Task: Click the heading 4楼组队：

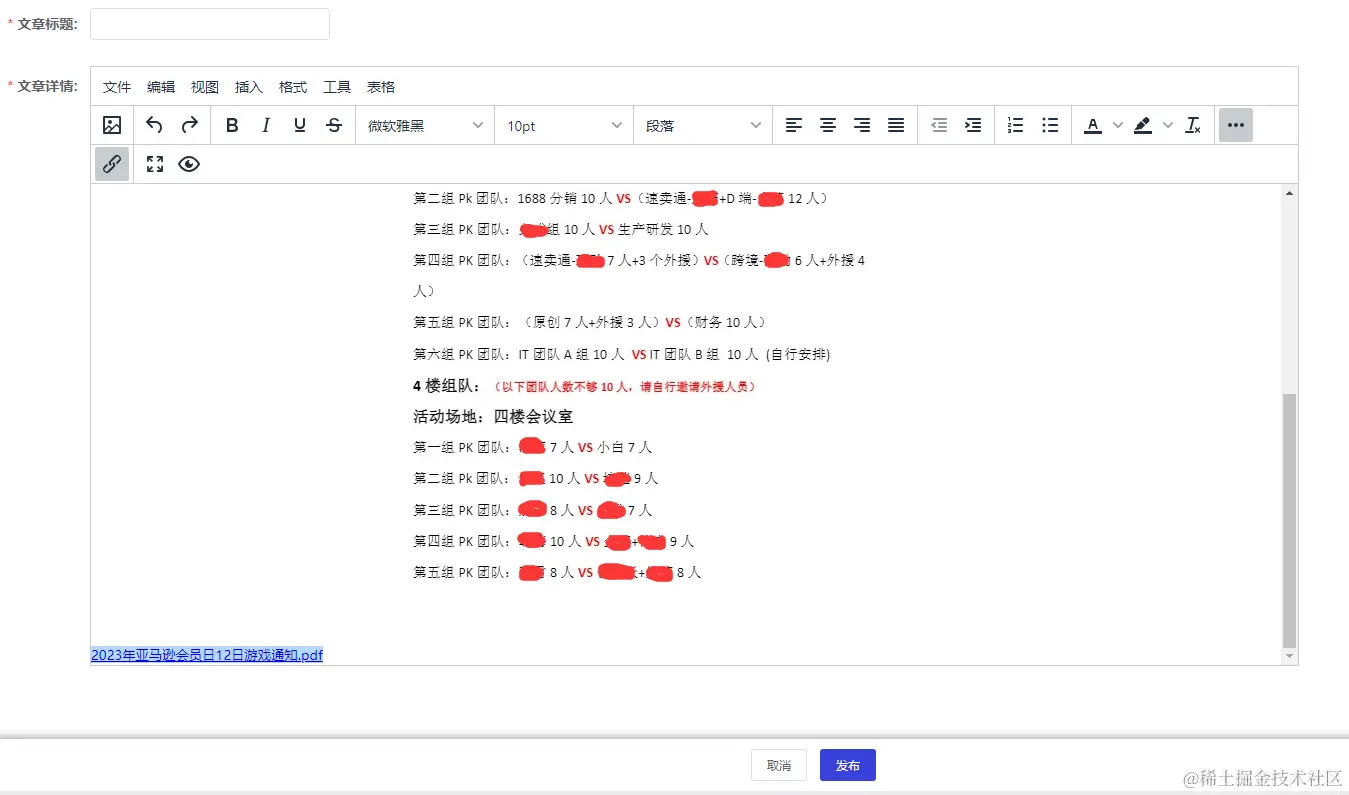Action: [x=447, y=386]
